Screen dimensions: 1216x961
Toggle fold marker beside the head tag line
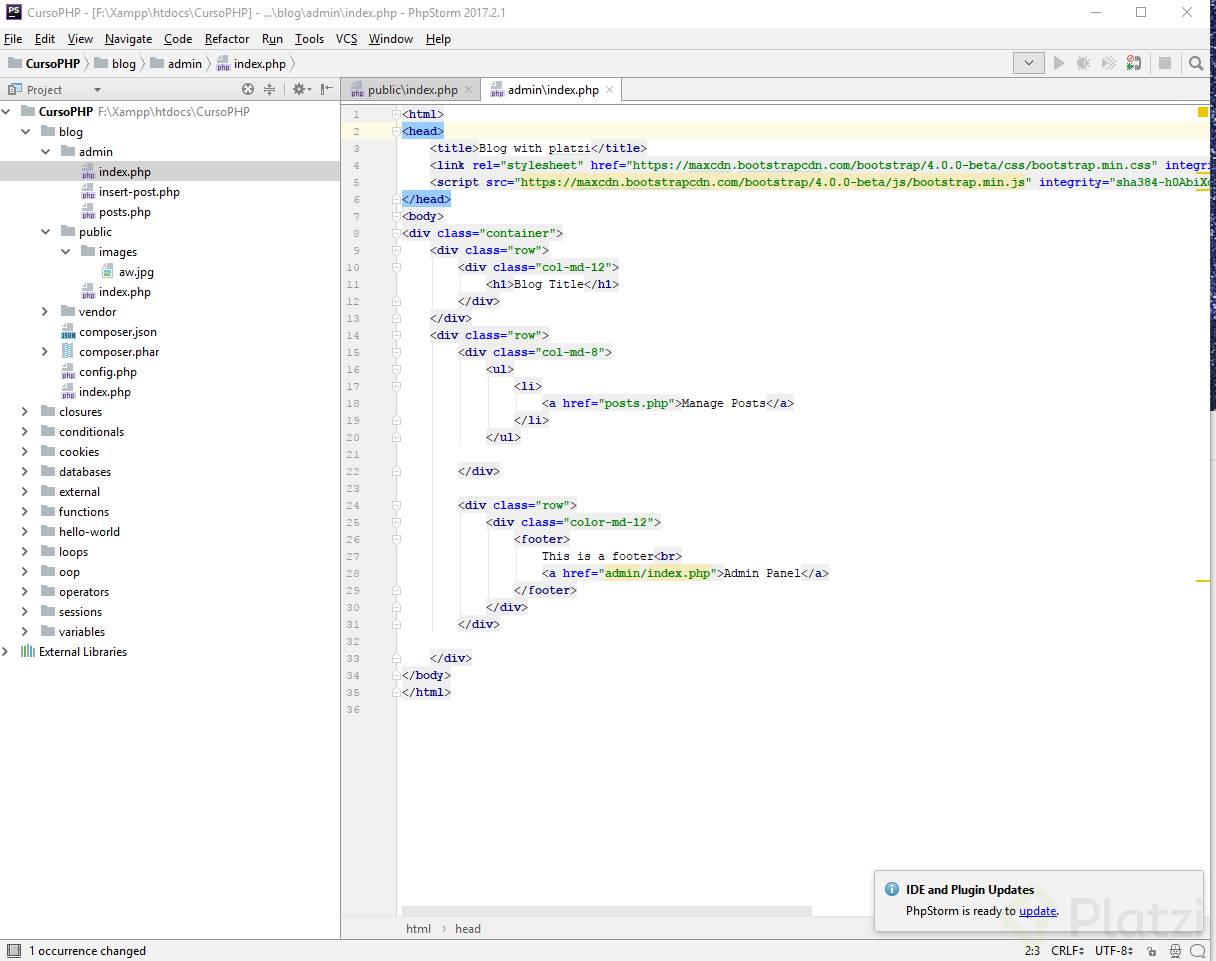396,131
